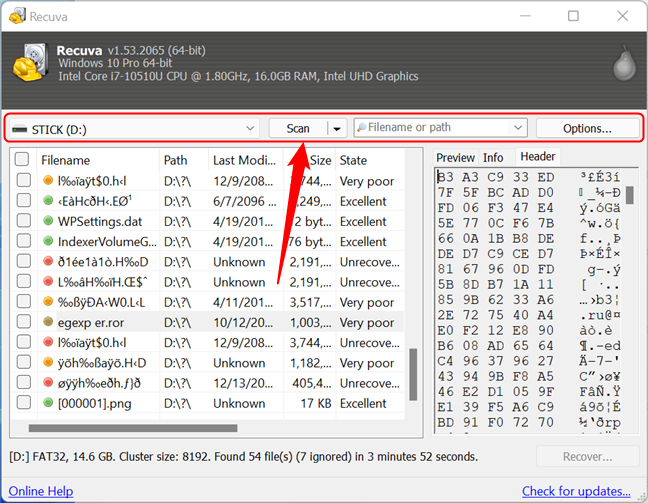Click the orange status dot for %oßÿÐA‹W0.L‹L
The width and height of the screenshot is (648, 503).
[x=48, y=302]
